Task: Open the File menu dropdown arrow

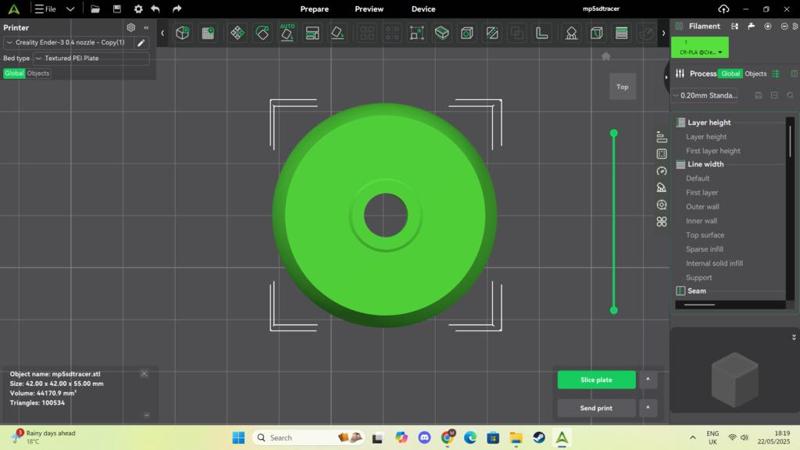Action: coord(70,9)
